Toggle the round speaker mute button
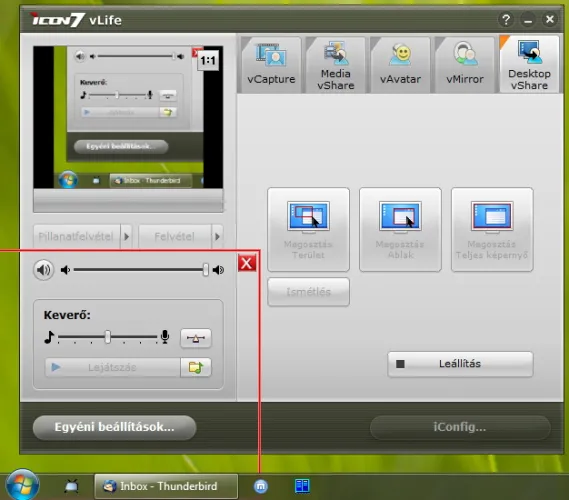This screenshot has height=500, width=569. tap(44, 270)
